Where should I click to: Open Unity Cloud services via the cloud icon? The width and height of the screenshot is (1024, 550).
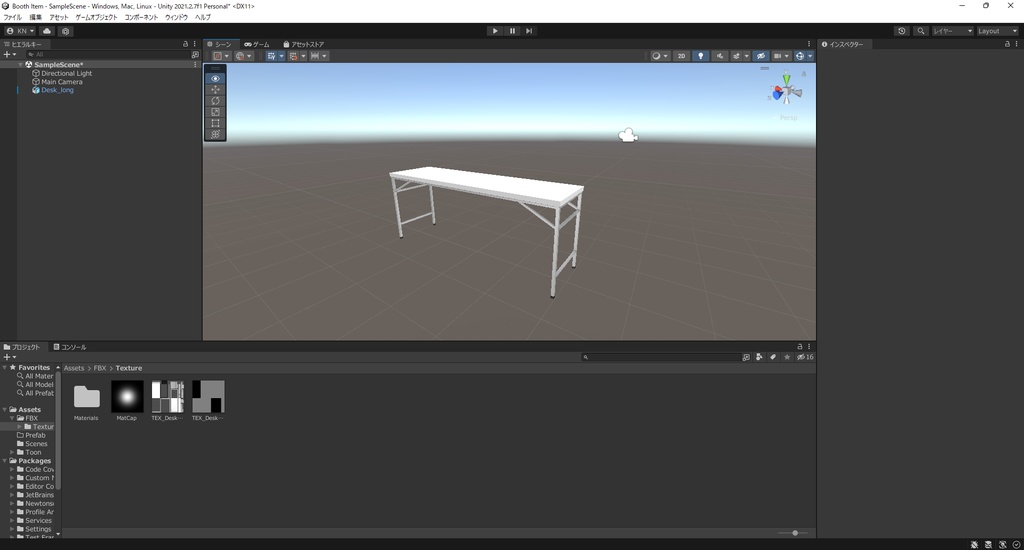pos(47,31)
